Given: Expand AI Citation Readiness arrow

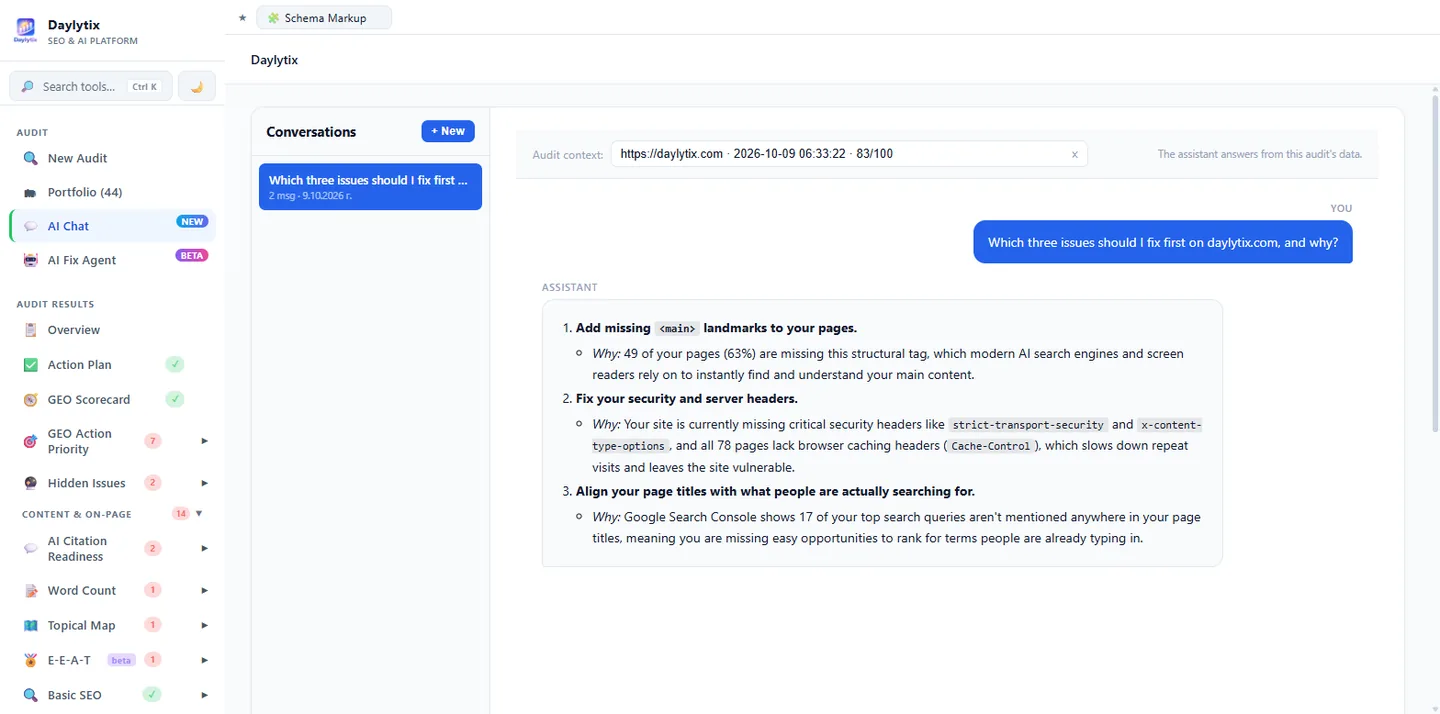Looking at the screenshot, I should pos(204,548).
